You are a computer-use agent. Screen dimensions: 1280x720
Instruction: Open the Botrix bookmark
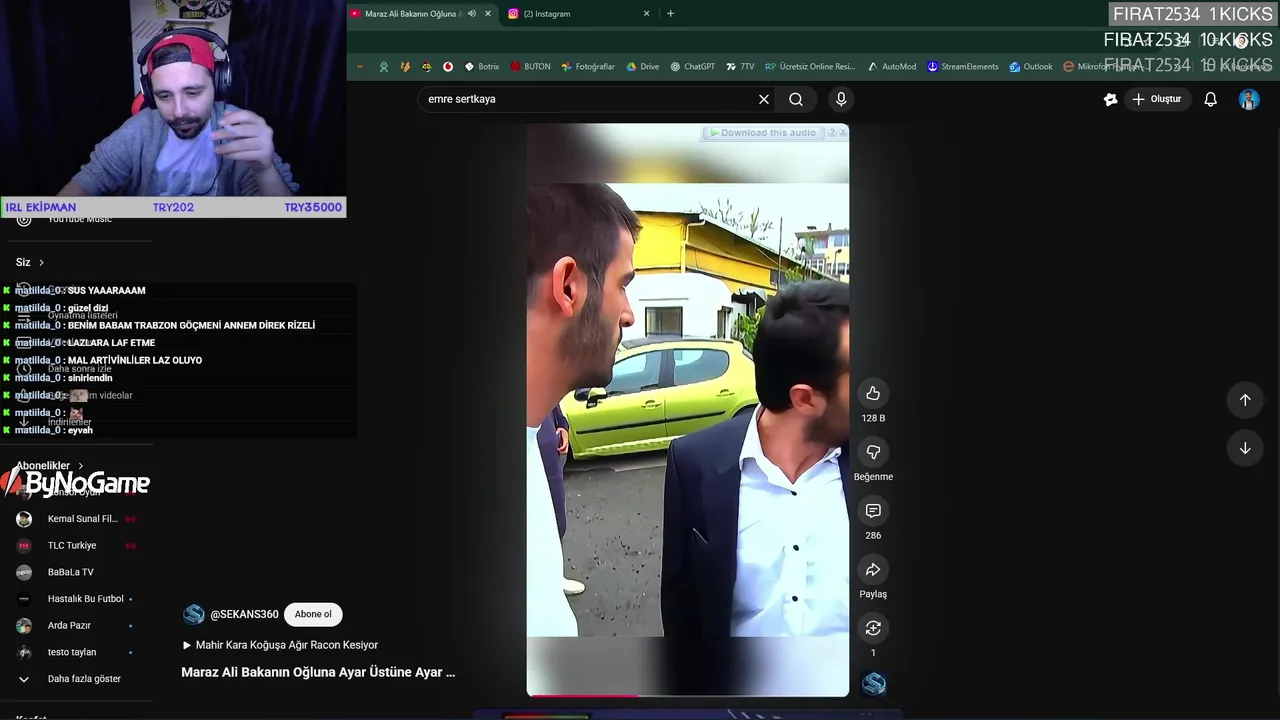pyautogui.click(x=481, y=67)
